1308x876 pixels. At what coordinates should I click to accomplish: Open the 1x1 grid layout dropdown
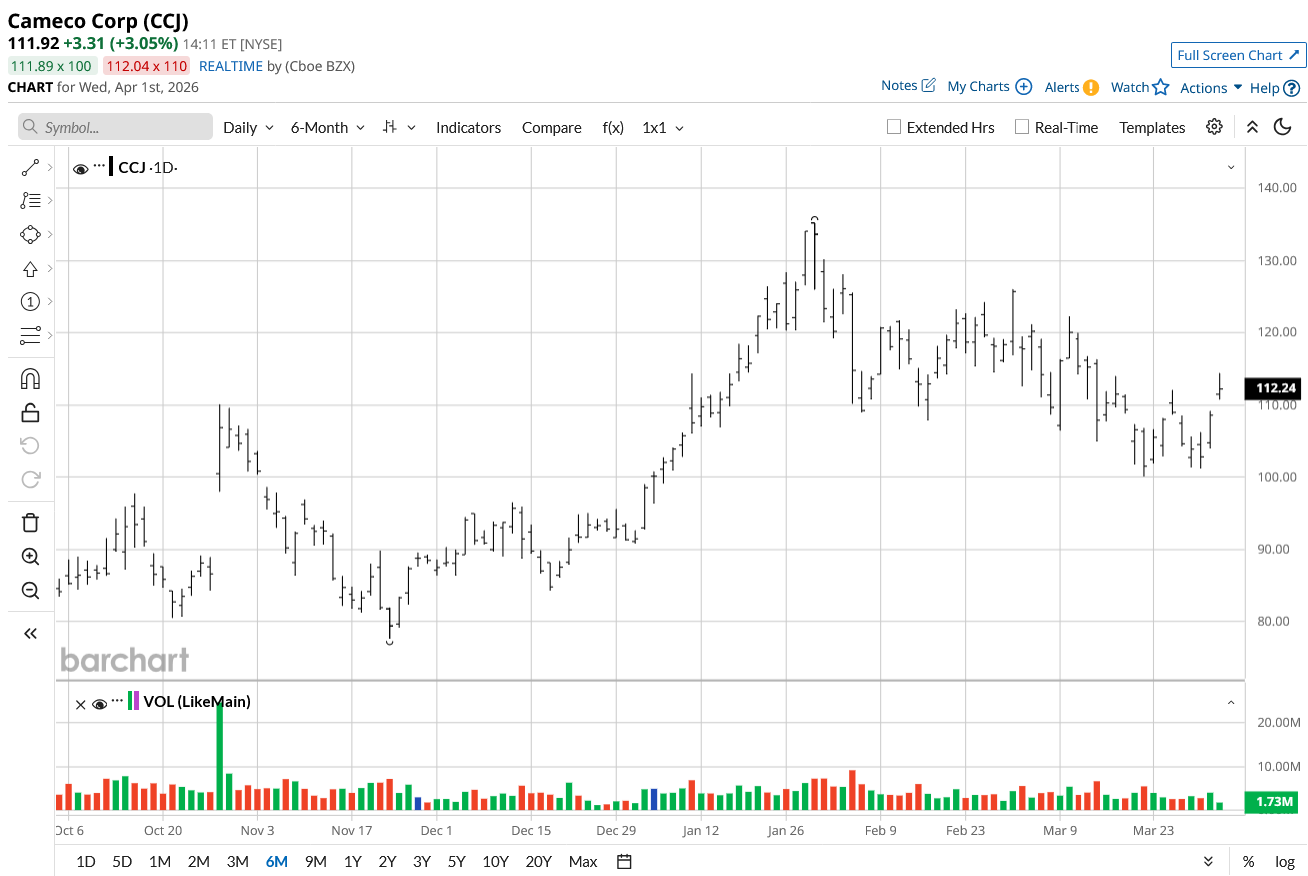[663, 127]
